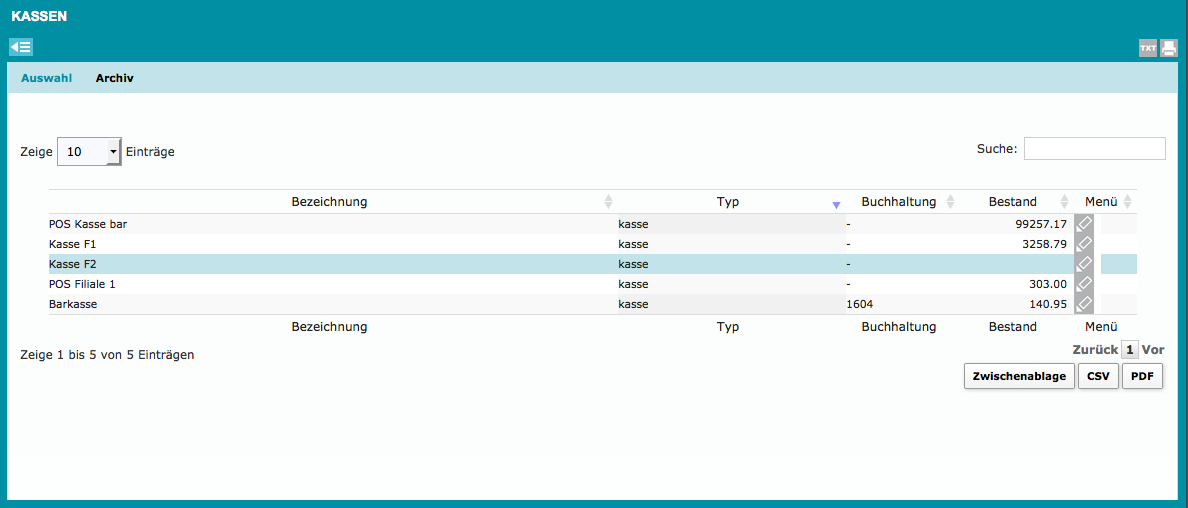Select the Auswahl tab
Screen dimensions: 1188x508
[x=46, y=78]
